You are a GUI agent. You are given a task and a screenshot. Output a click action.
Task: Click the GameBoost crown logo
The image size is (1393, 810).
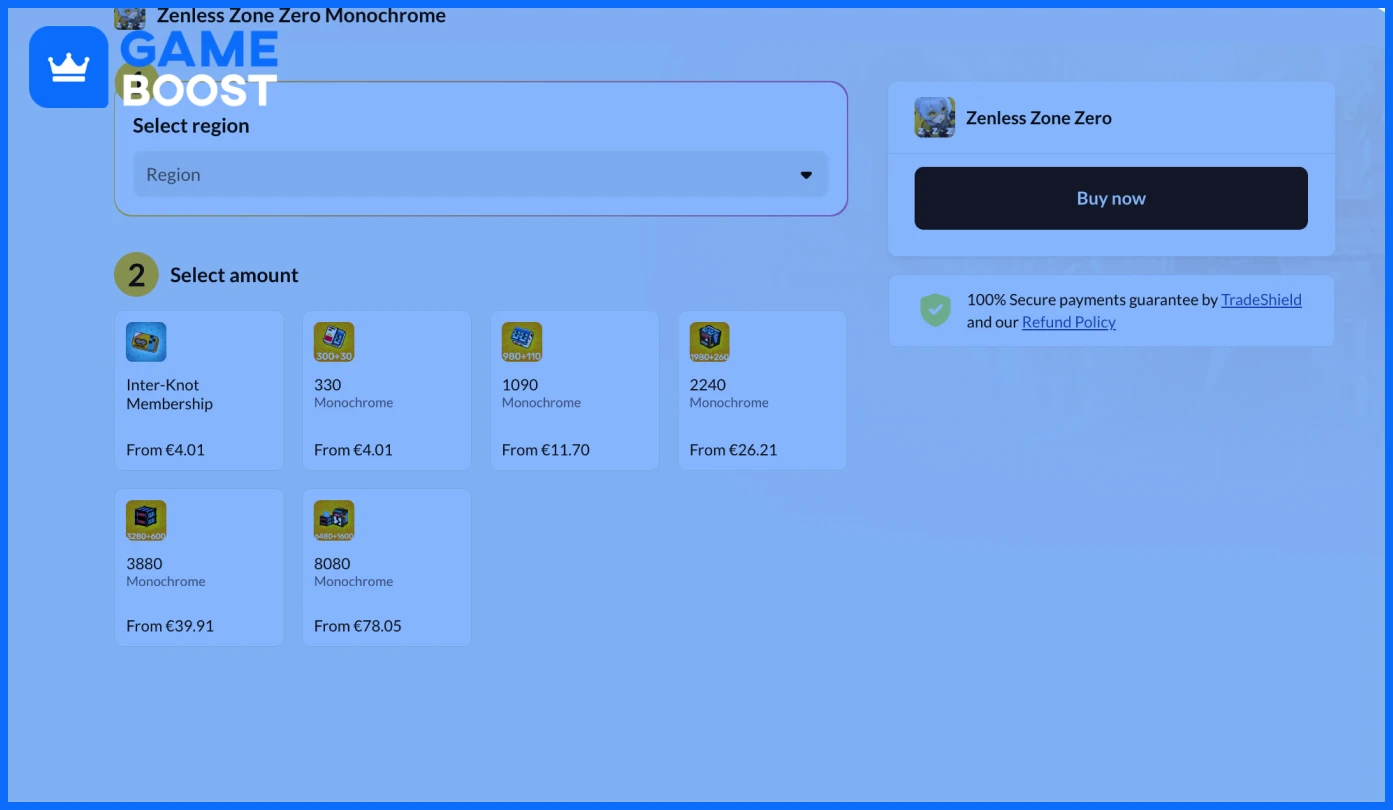point(69,67)
